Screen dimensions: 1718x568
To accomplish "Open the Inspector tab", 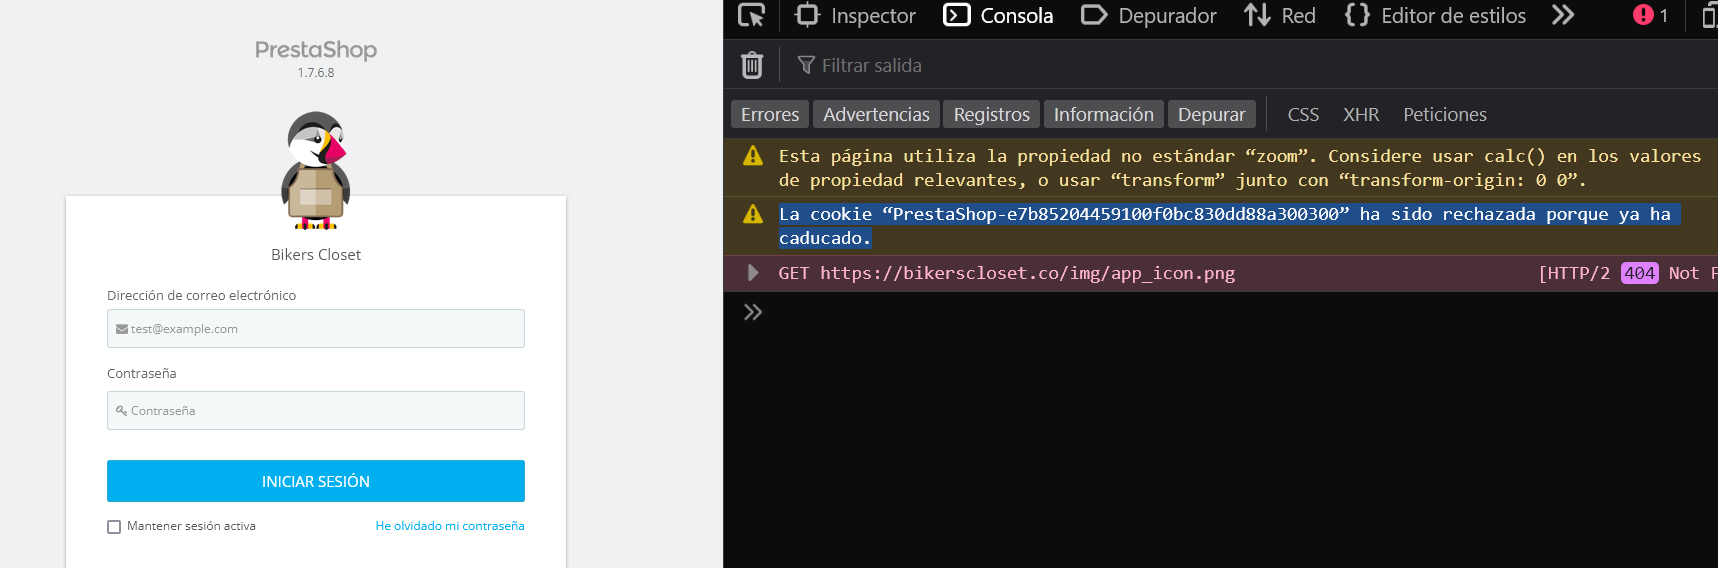I will [855, 15].
